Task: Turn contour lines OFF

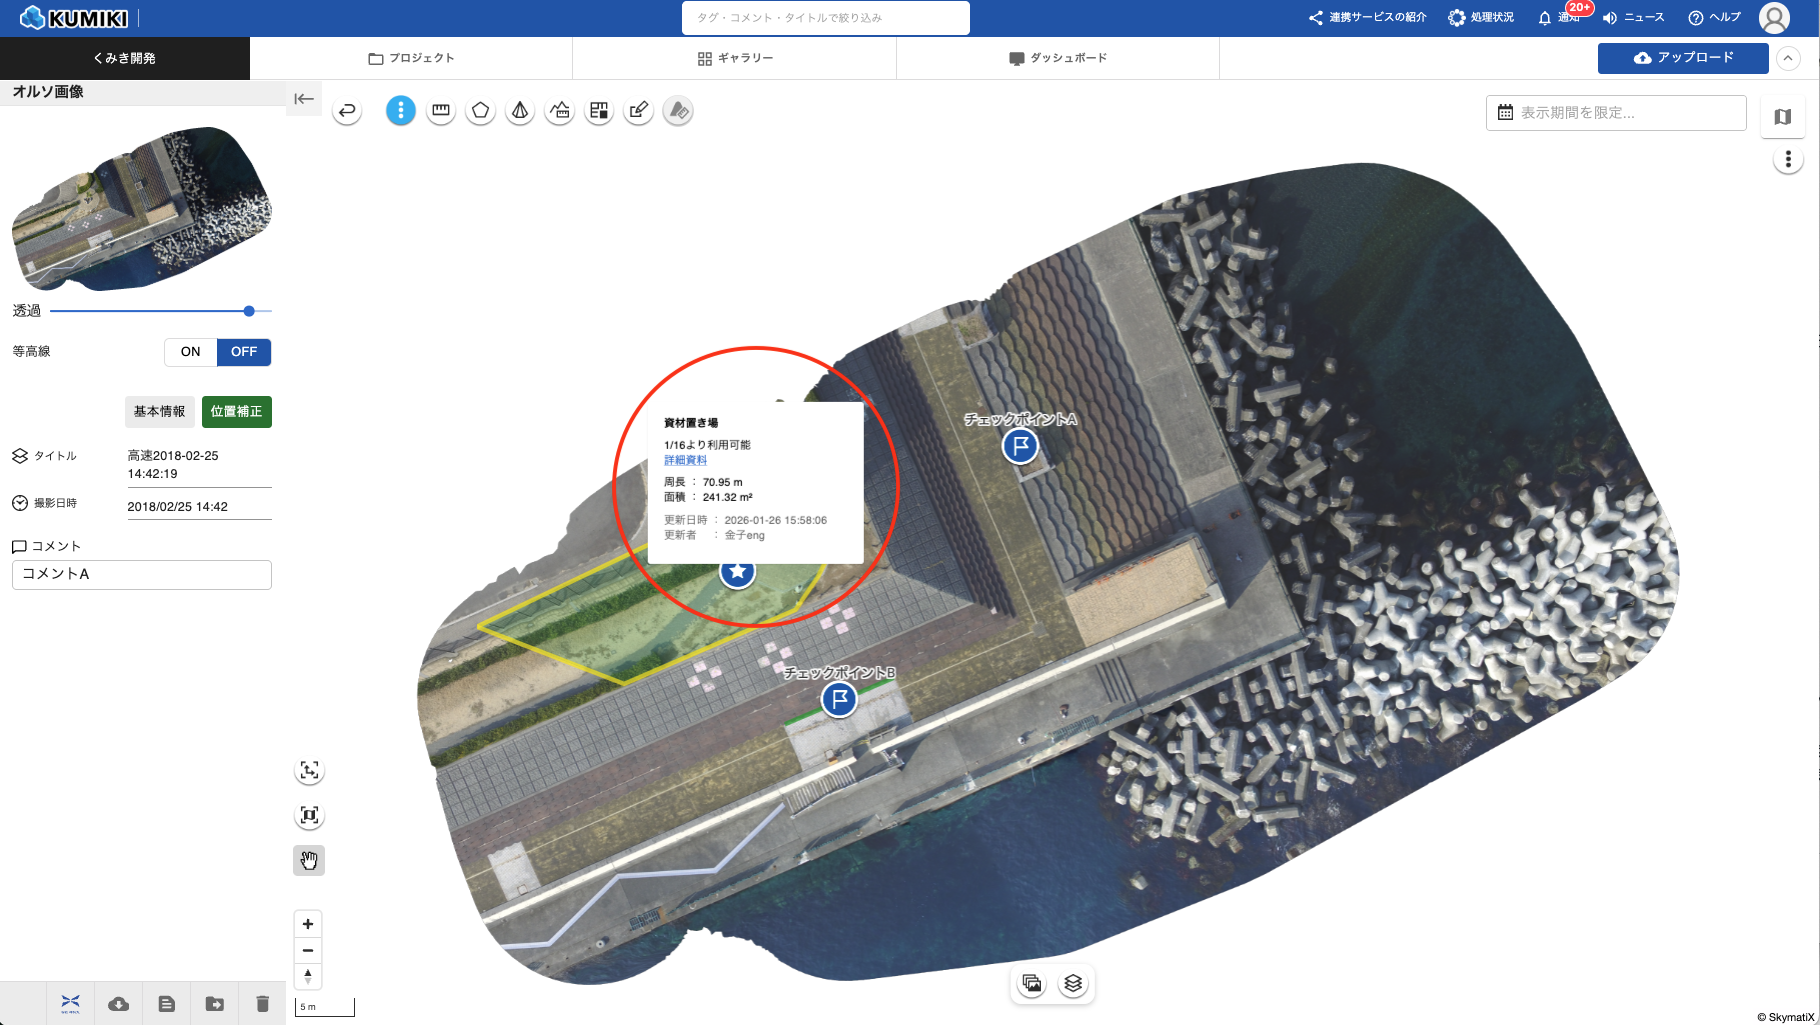Action: (x=244, y=352)
